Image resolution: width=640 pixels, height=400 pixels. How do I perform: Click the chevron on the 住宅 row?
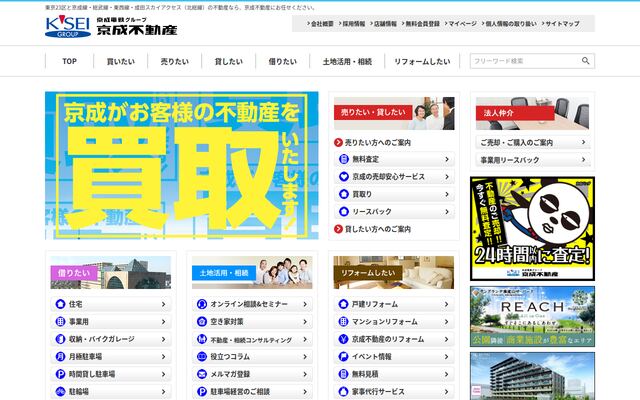pyautogui.click(x=163, y=304)
